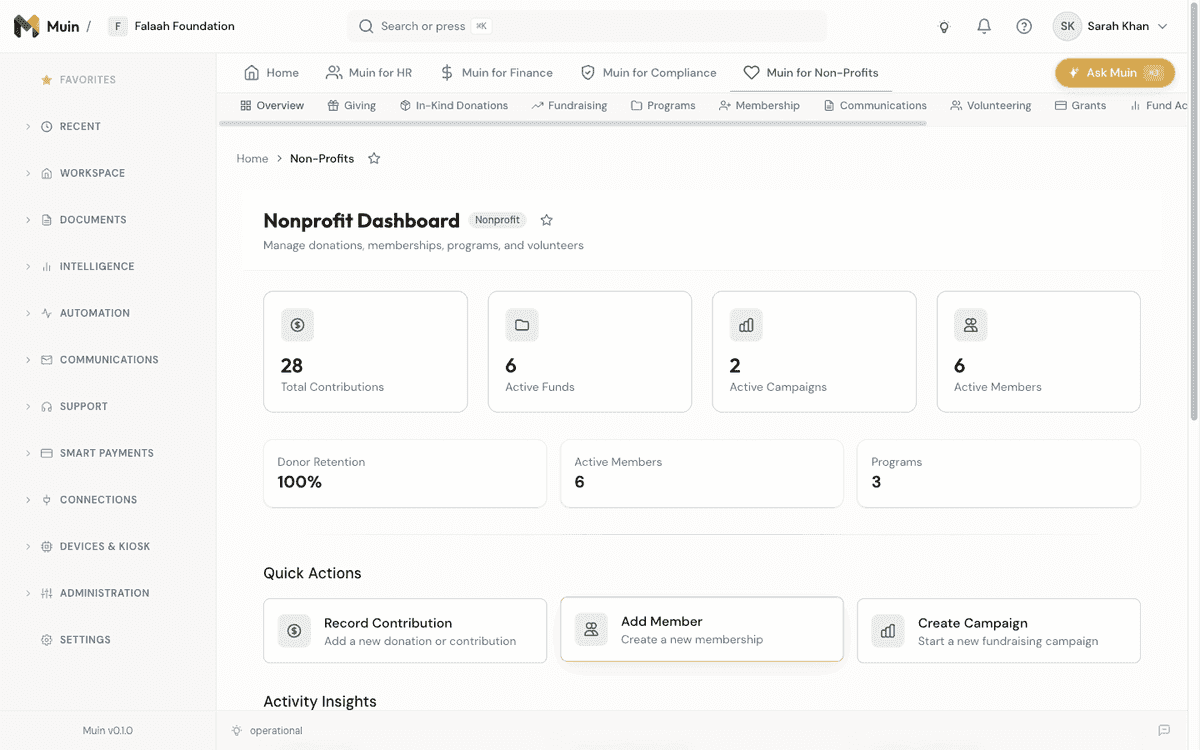Click the Active Funds folder icon
Image resolution: width=1200 pixels, height=750 pixels.
click(522, 325)
